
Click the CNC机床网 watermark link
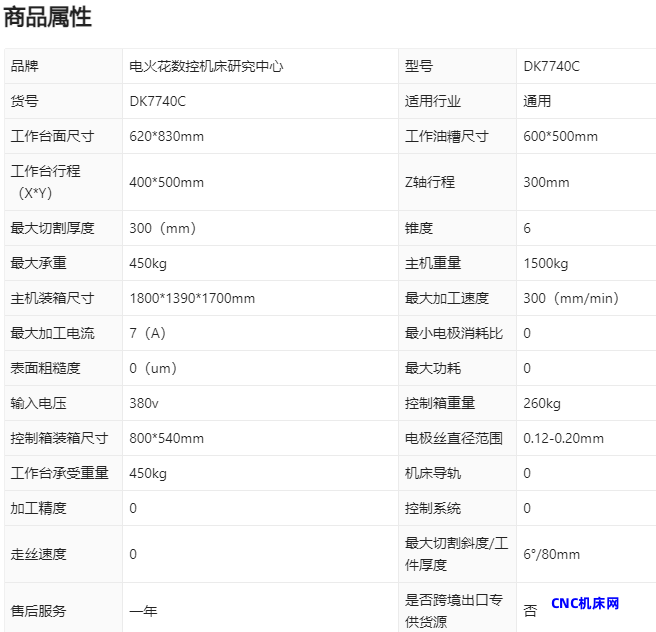(x=585, y=603)
